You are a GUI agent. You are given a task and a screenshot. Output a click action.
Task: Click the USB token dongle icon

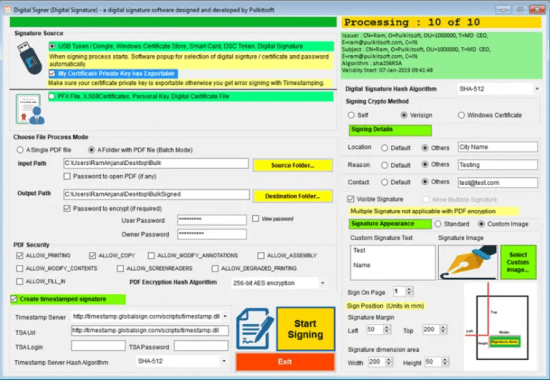29,58
